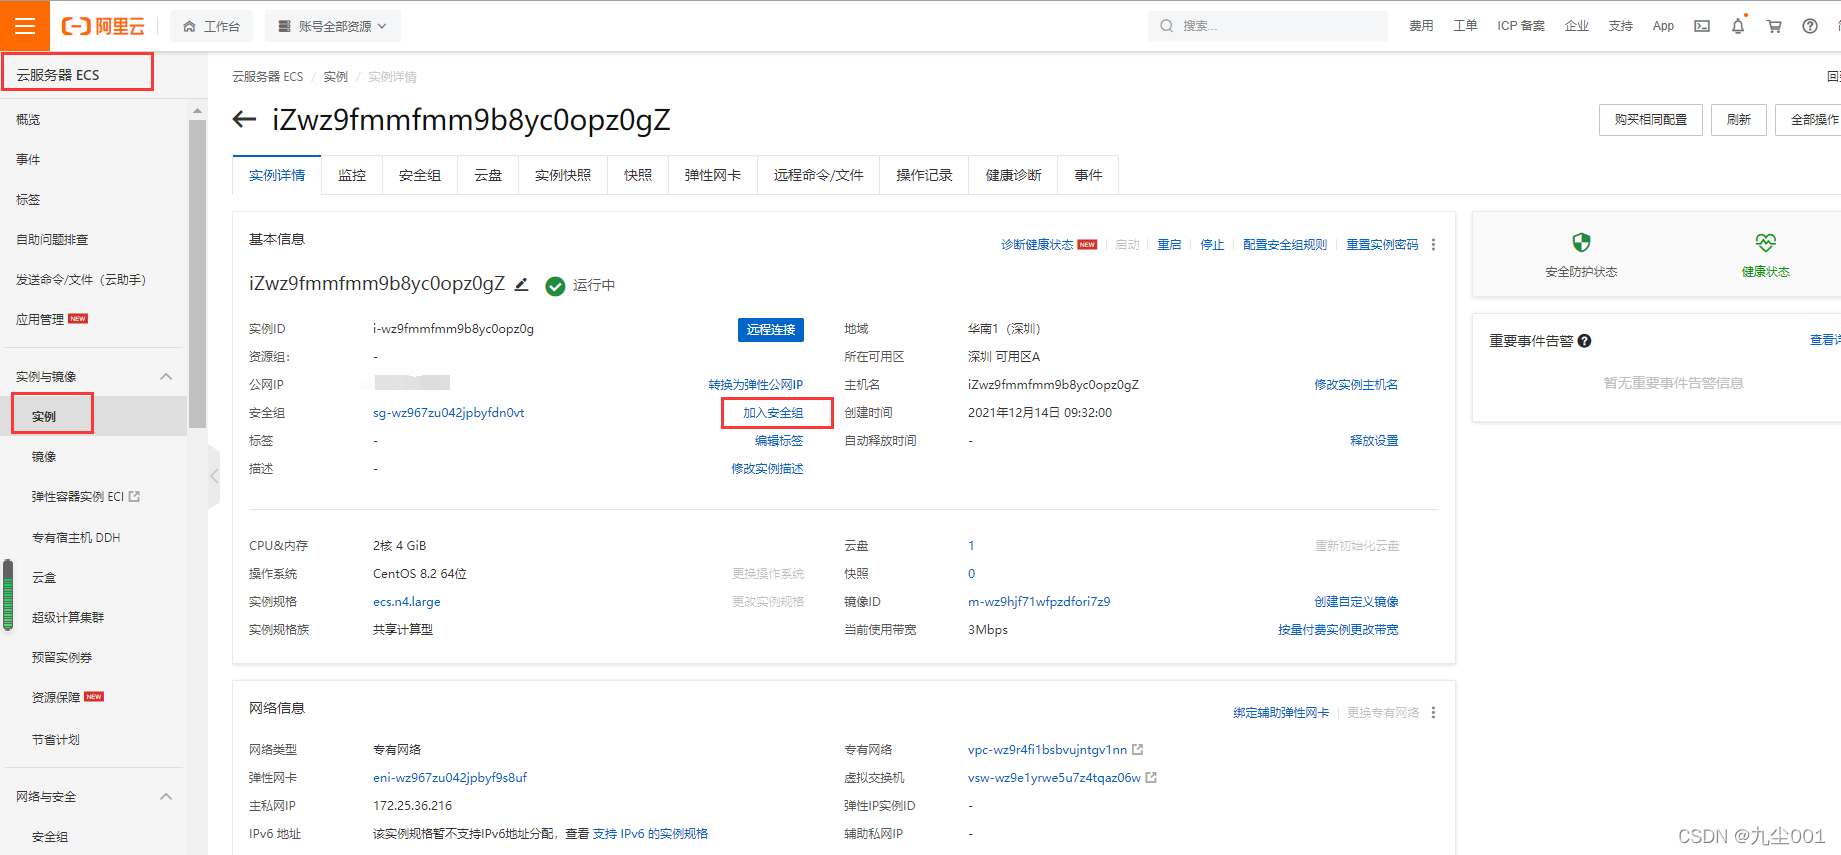Click 实例 in the breadcrumb
1841x855 pixels.
pos(335,77)
